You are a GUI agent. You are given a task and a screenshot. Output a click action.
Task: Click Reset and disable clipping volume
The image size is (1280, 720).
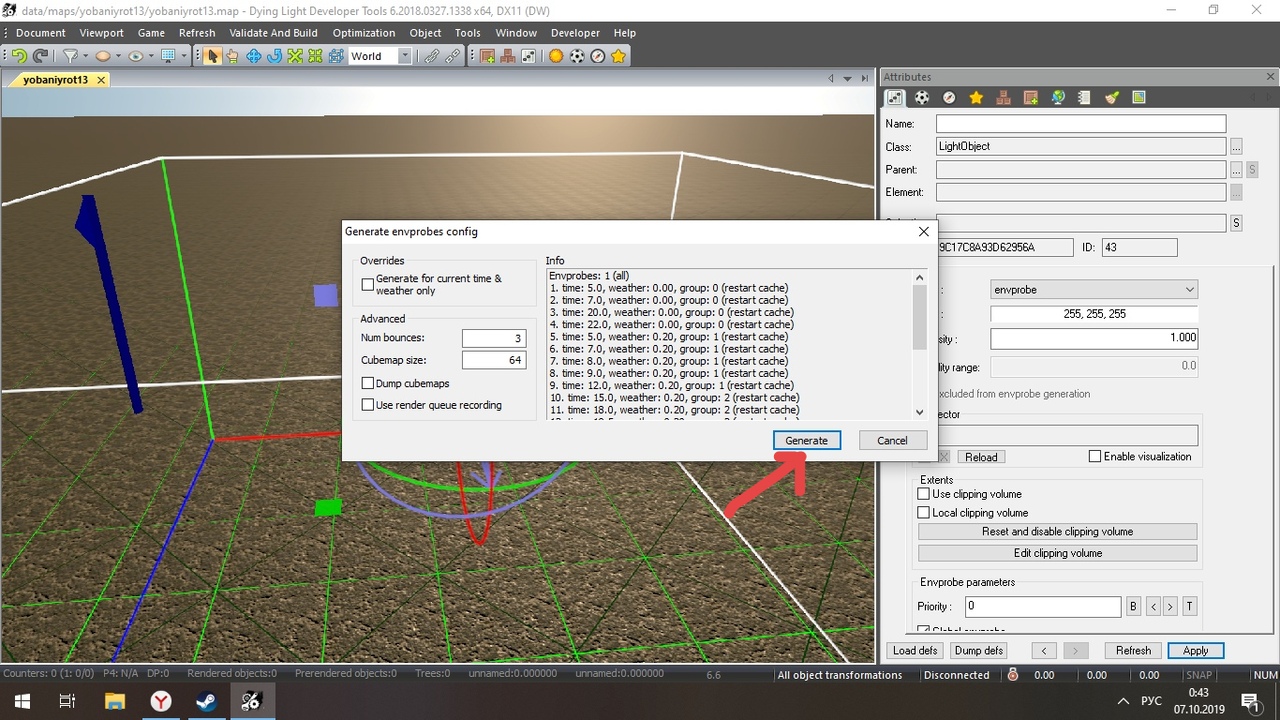[x=1057, y=532]
